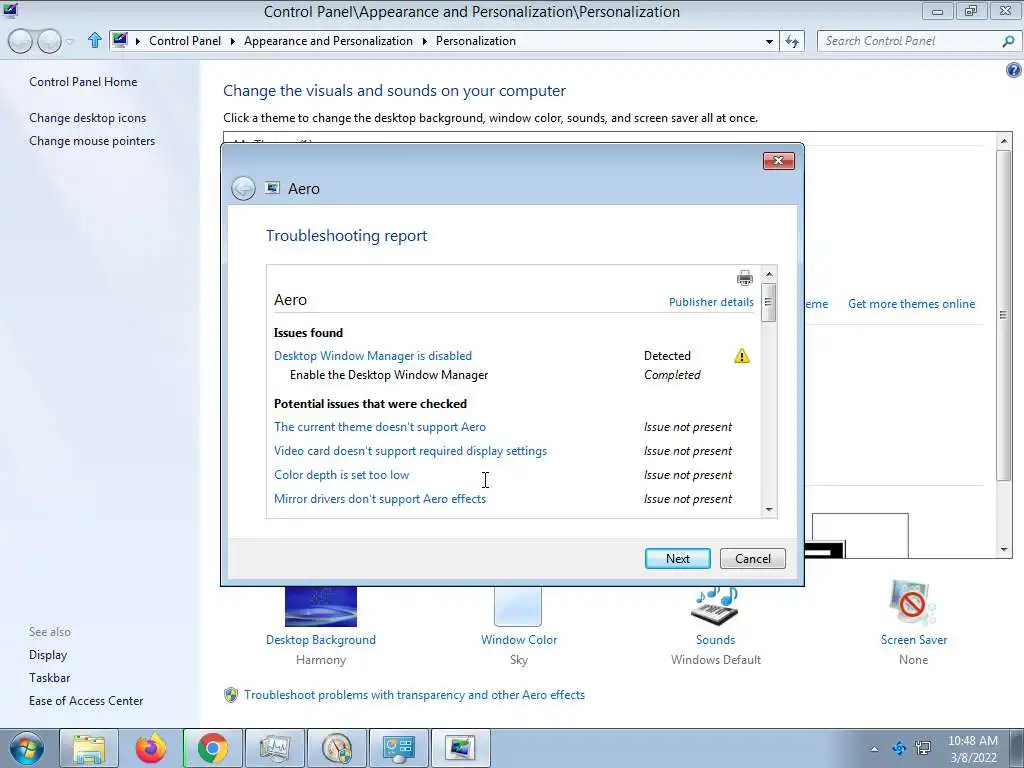Click Get more themes online link
Image resolution: width=1024 pixels, height=768 pixels.
click(x=912, y=304)
